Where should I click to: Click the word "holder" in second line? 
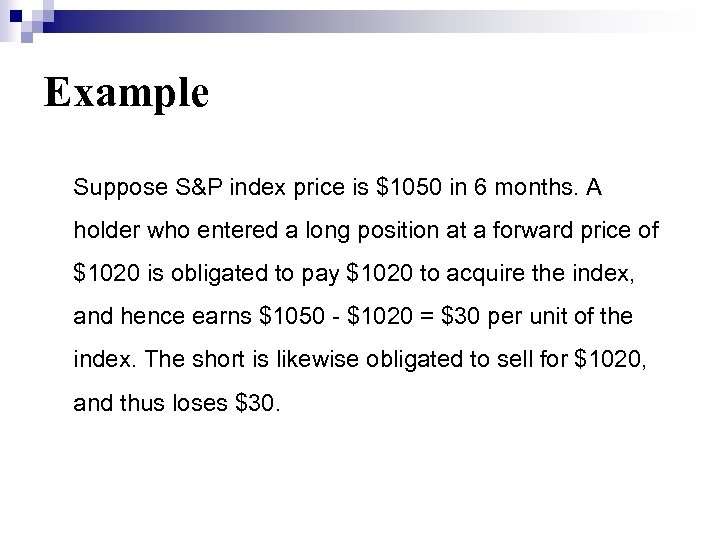[x=103, y=230]
